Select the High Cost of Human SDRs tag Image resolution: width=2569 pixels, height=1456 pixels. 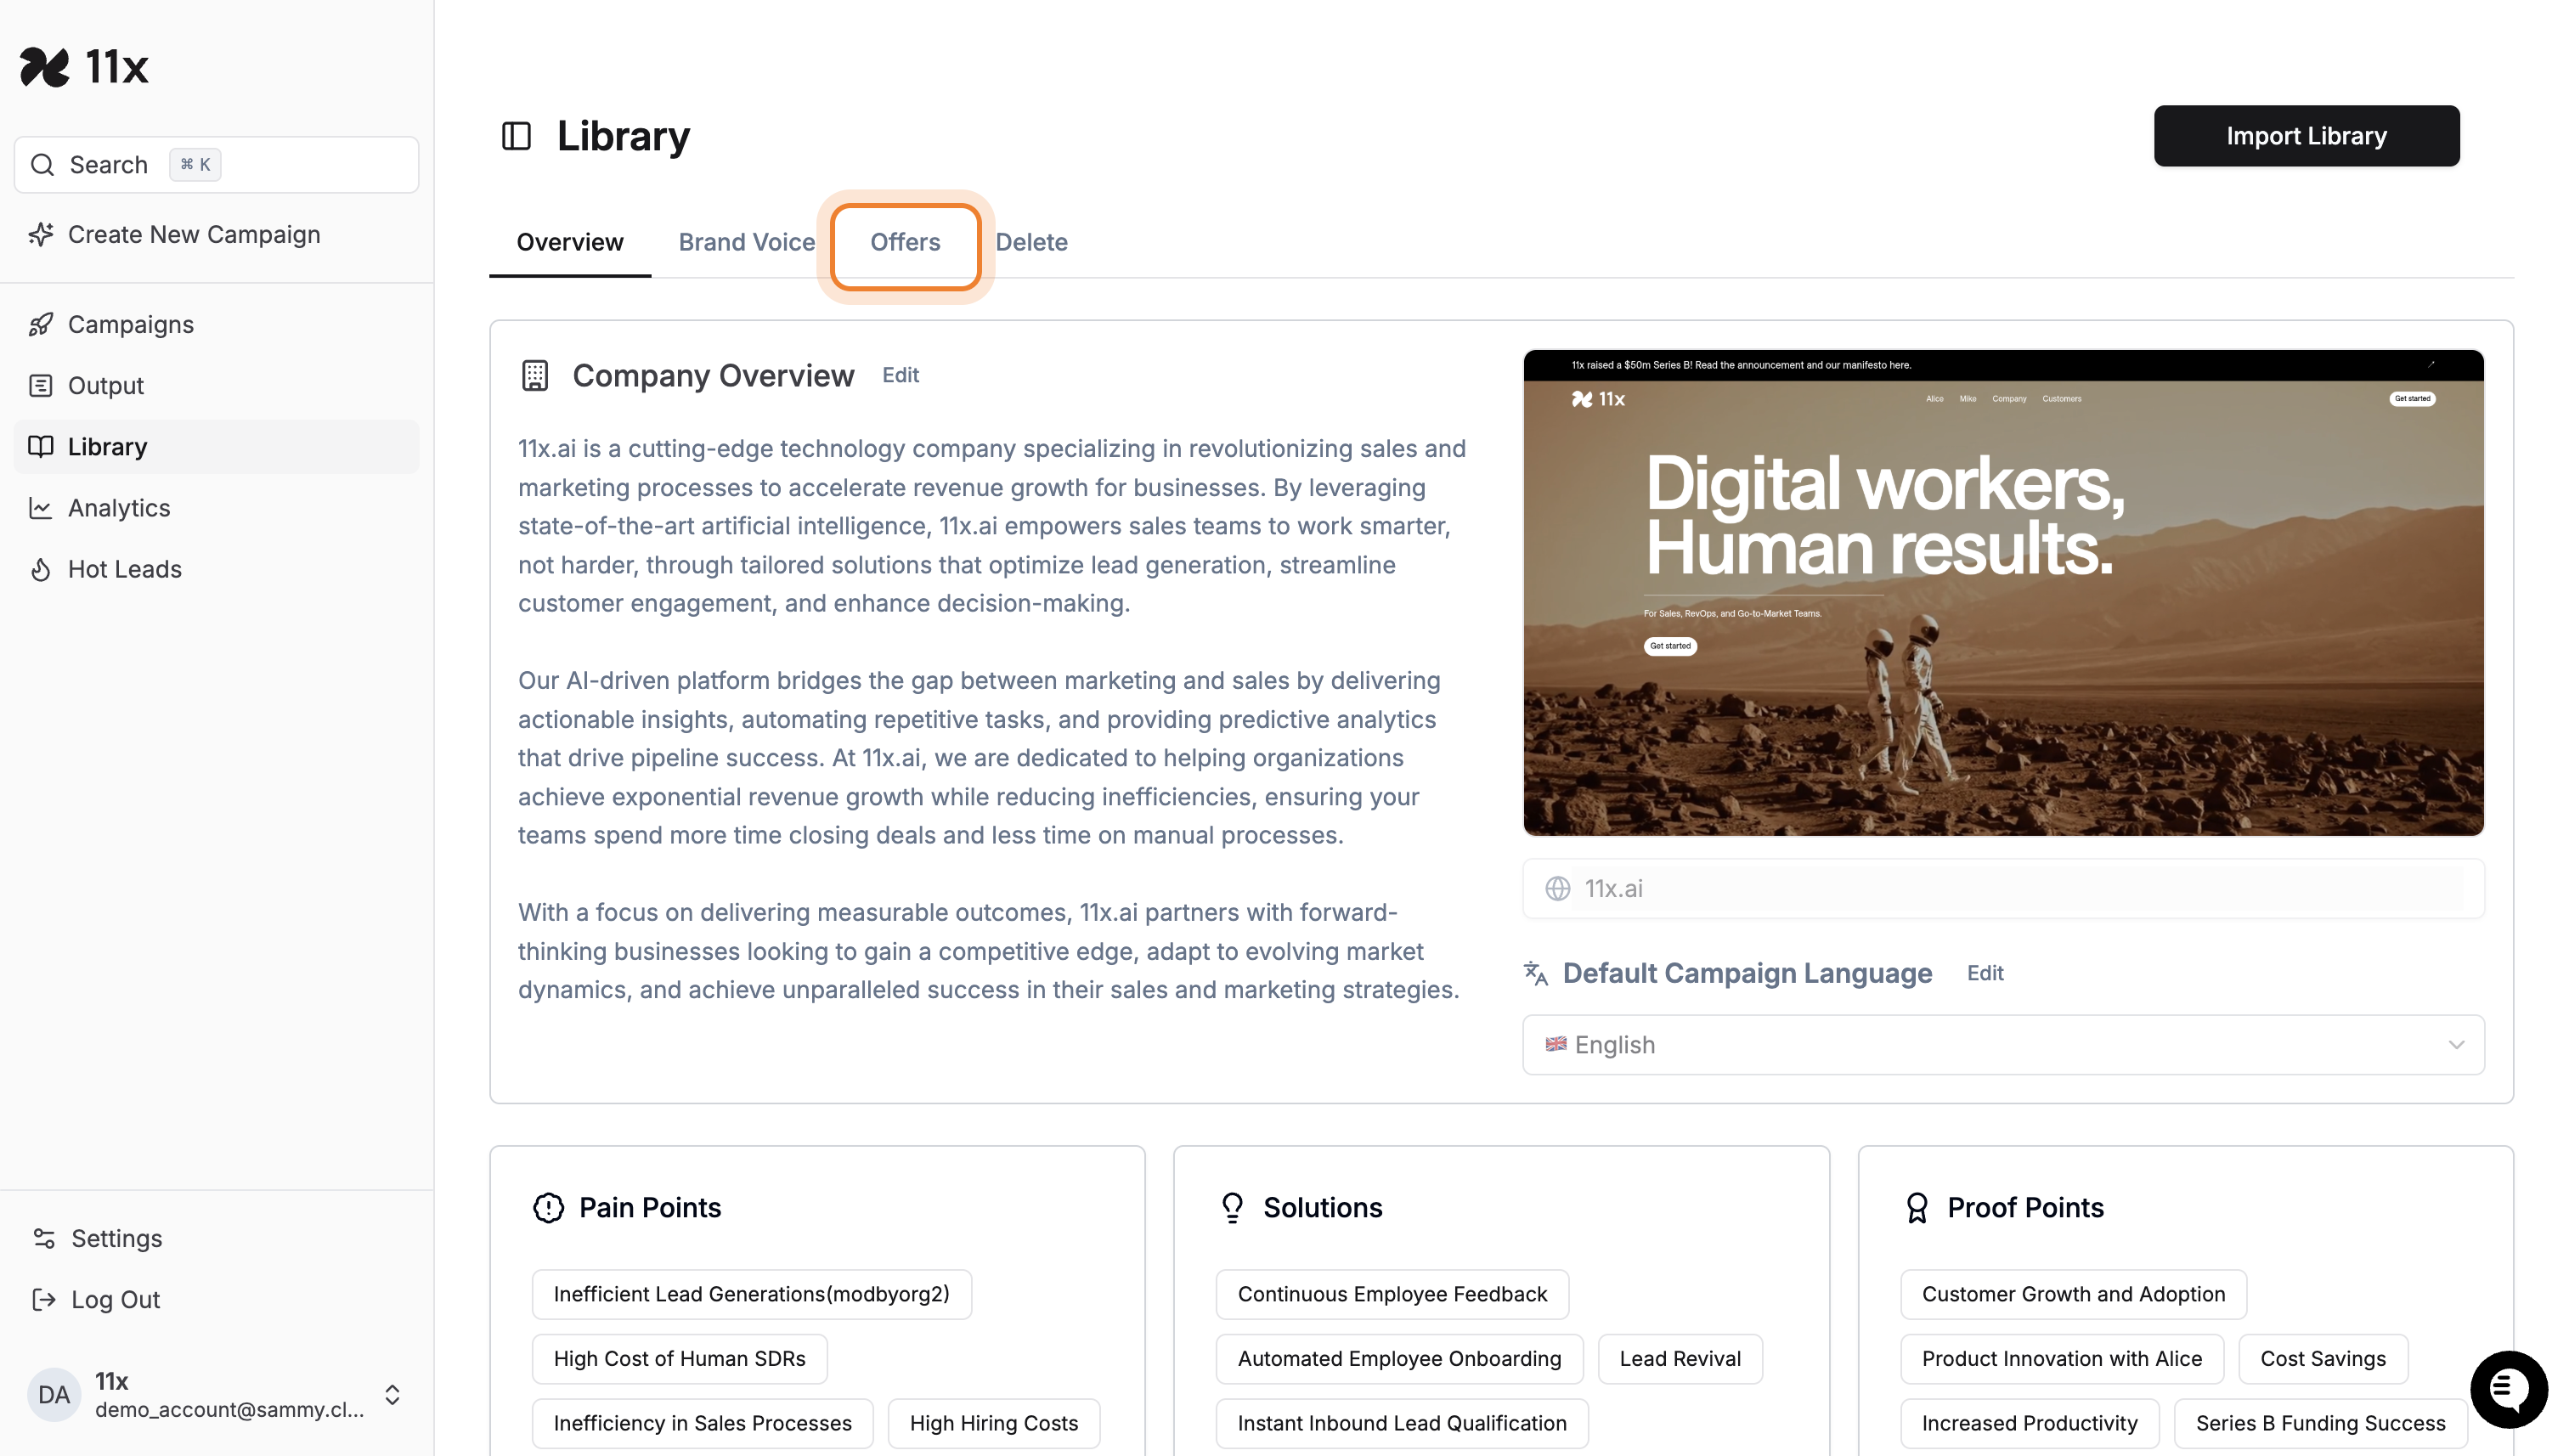(679, 1359)
